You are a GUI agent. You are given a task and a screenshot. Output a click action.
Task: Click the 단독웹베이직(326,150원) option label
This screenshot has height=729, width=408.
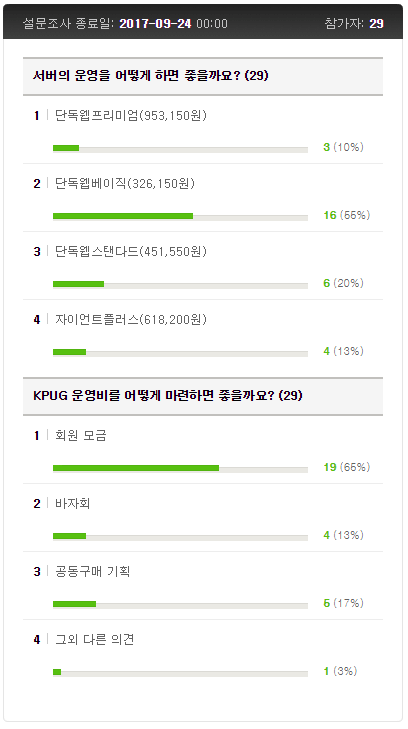125,183
